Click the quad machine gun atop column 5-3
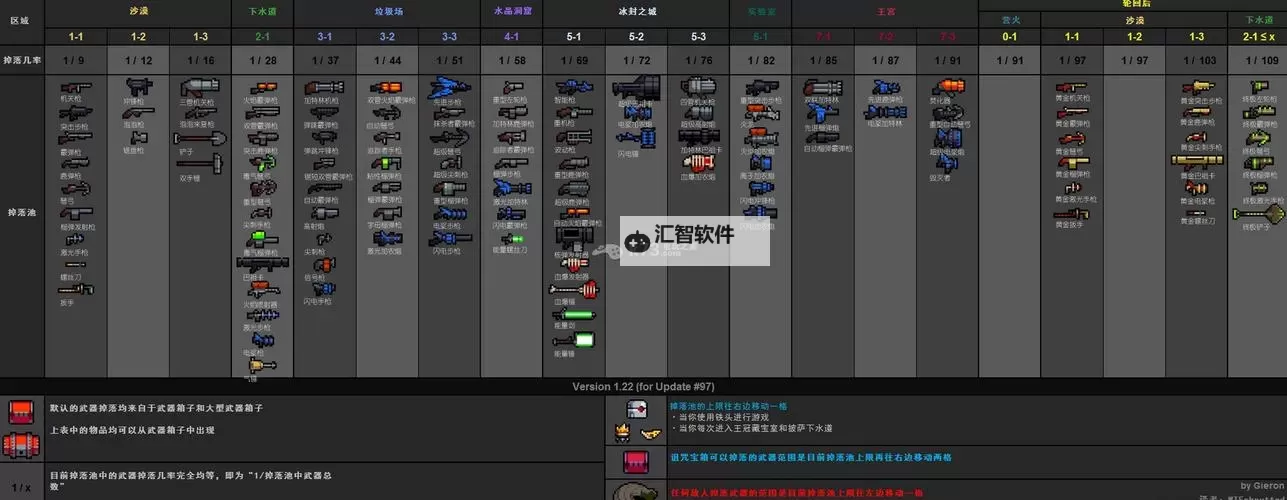 click(x=698, y=88)
